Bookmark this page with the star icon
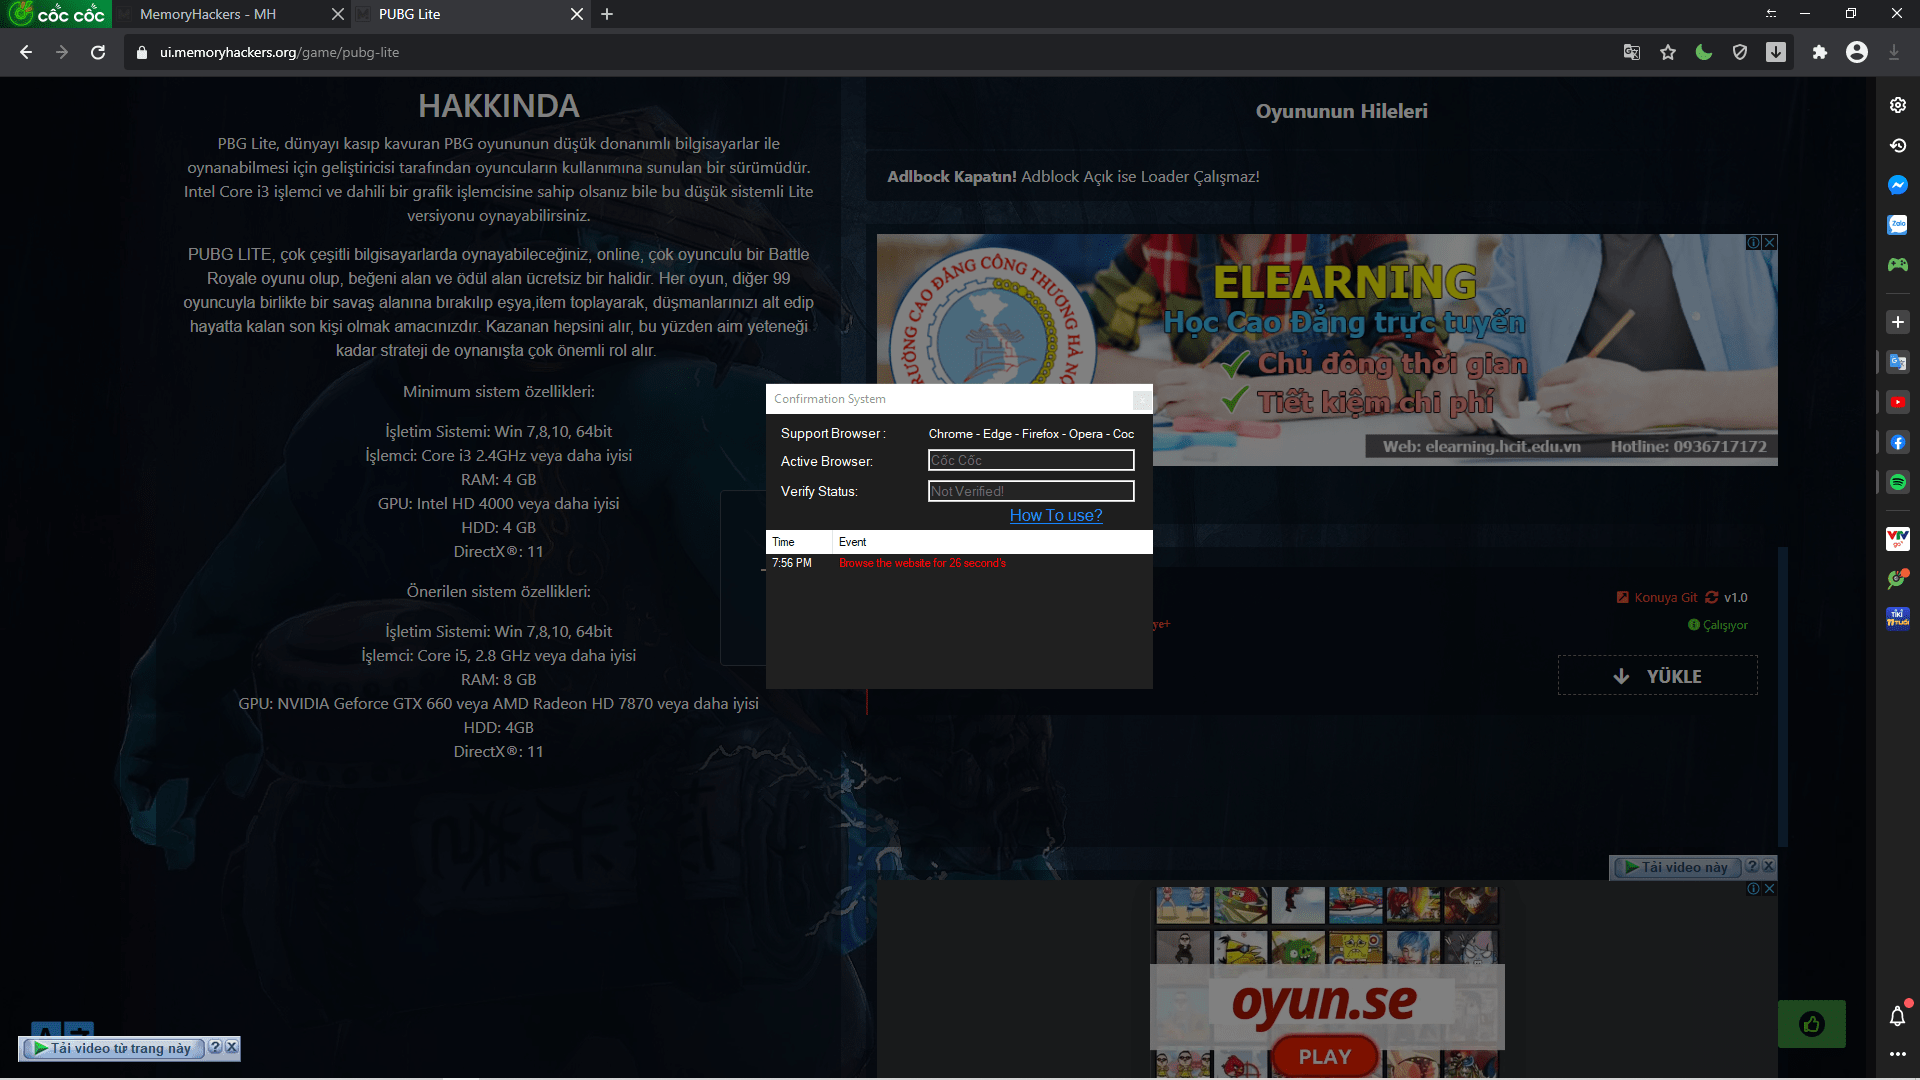This screenshot has height=1080, width=1920. click(1668, 53)
